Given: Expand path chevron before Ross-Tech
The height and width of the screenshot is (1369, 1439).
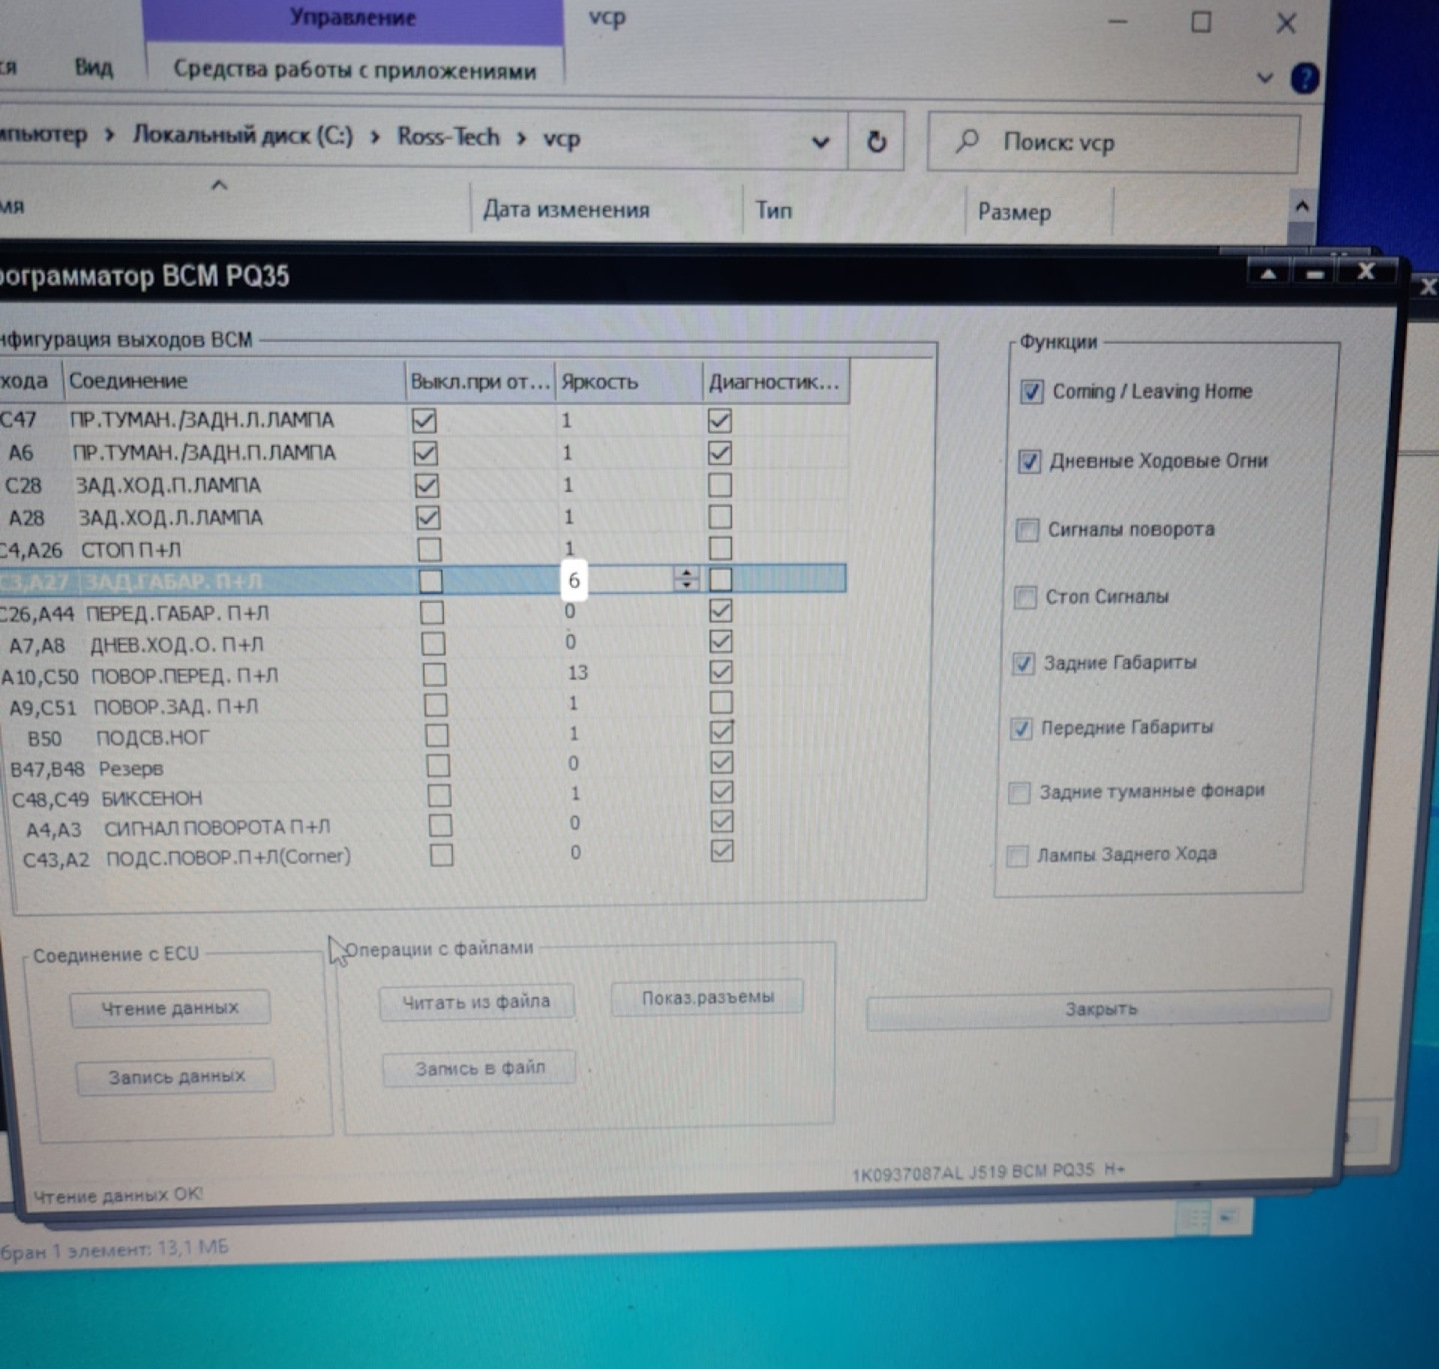Looking at the screenshot, I should (x=375, y=137).
